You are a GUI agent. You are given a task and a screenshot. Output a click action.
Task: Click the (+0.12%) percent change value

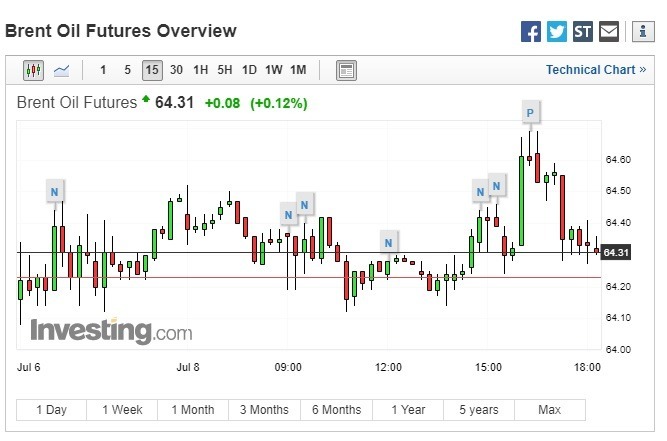pos(279,103)
